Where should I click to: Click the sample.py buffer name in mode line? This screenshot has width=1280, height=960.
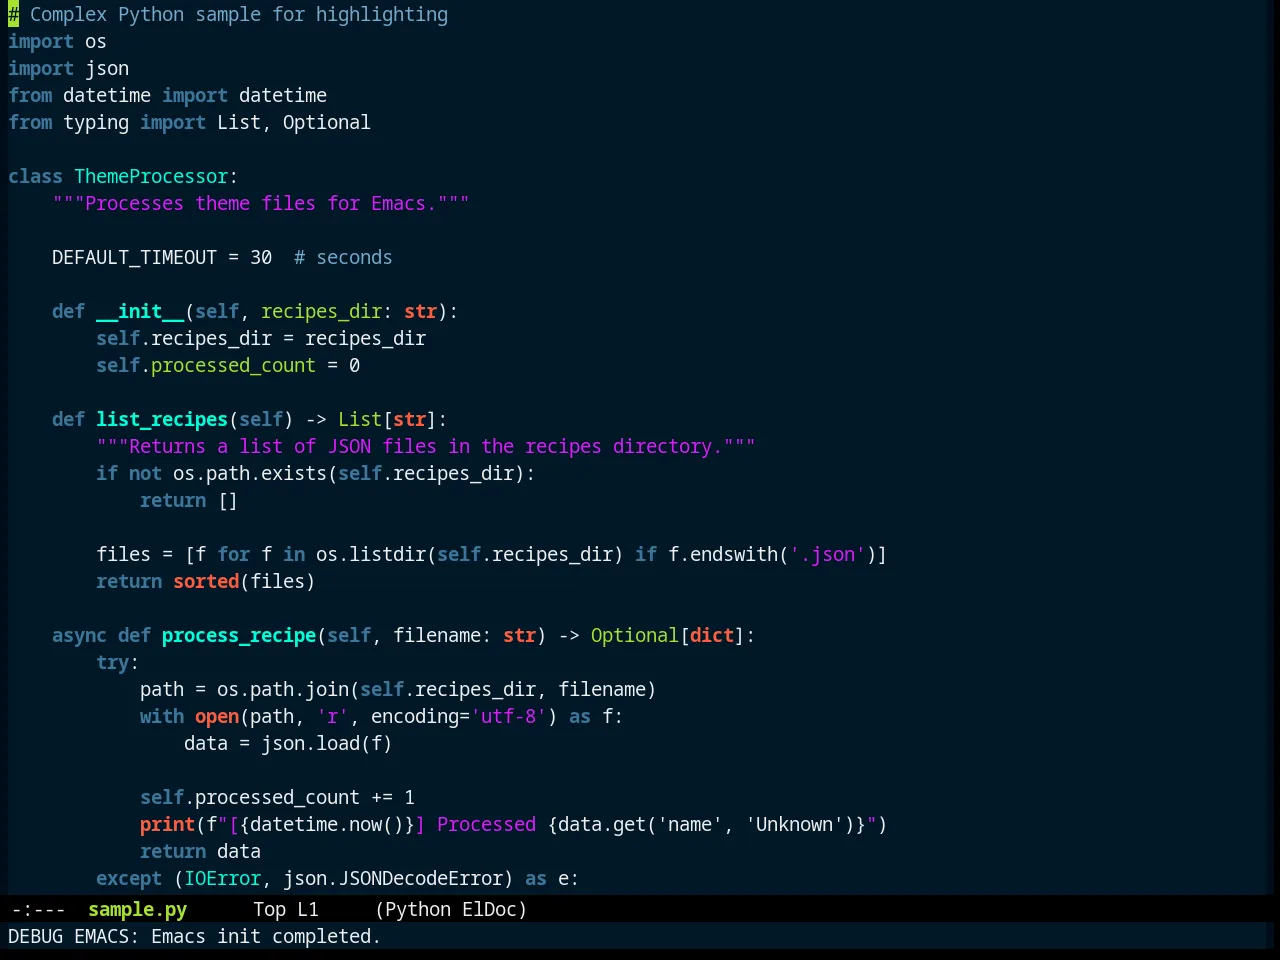click(137, 909)
